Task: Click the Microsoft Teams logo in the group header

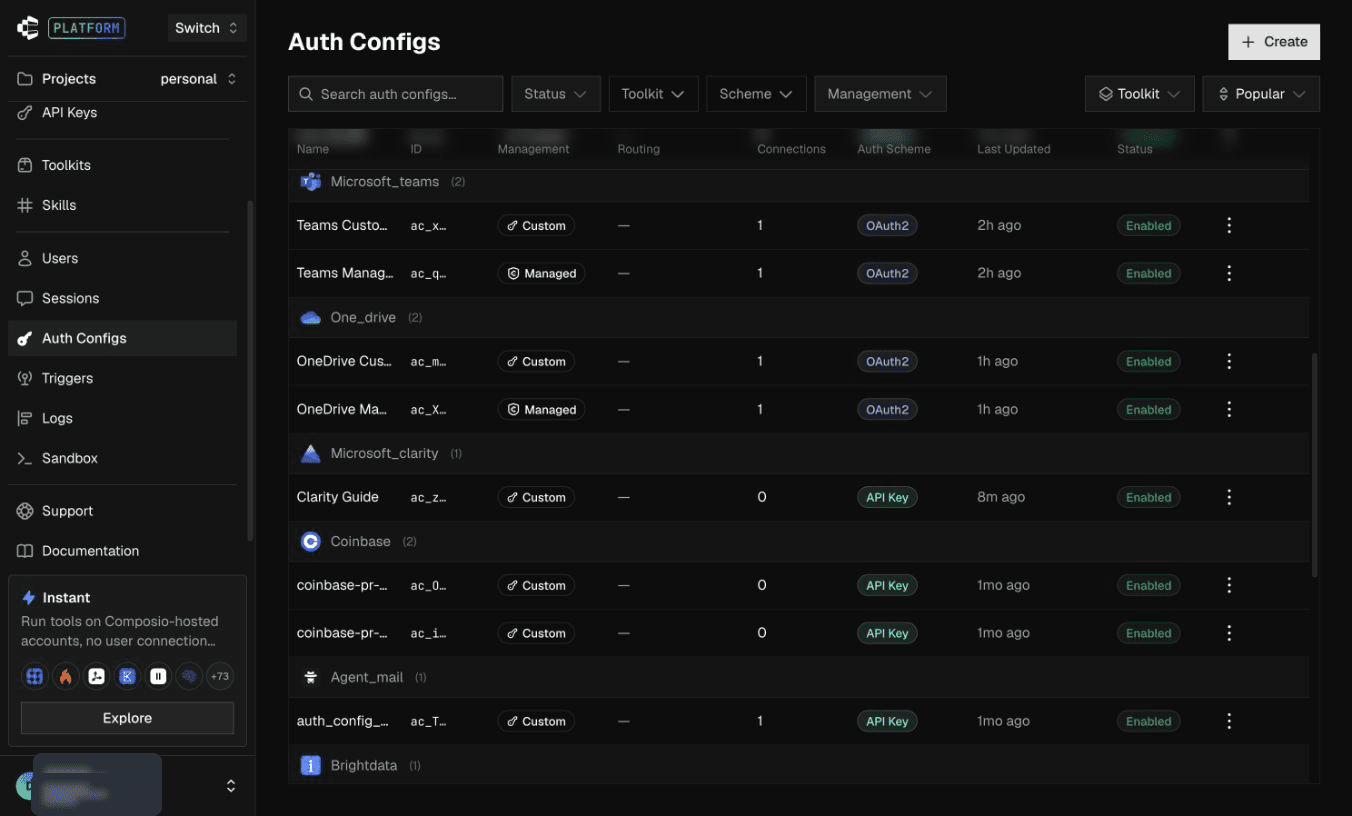Action: coord(311,182)
